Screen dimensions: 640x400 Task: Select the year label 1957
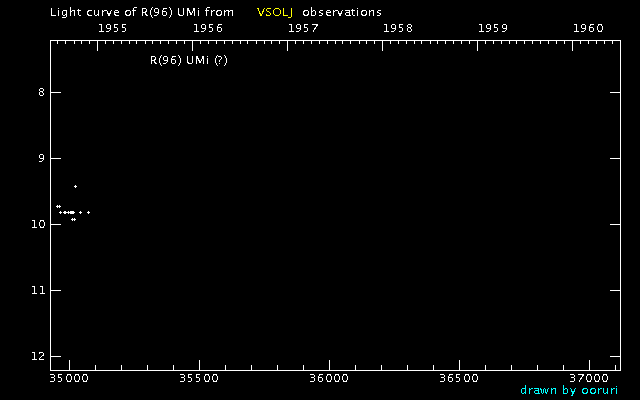point(303,28)
